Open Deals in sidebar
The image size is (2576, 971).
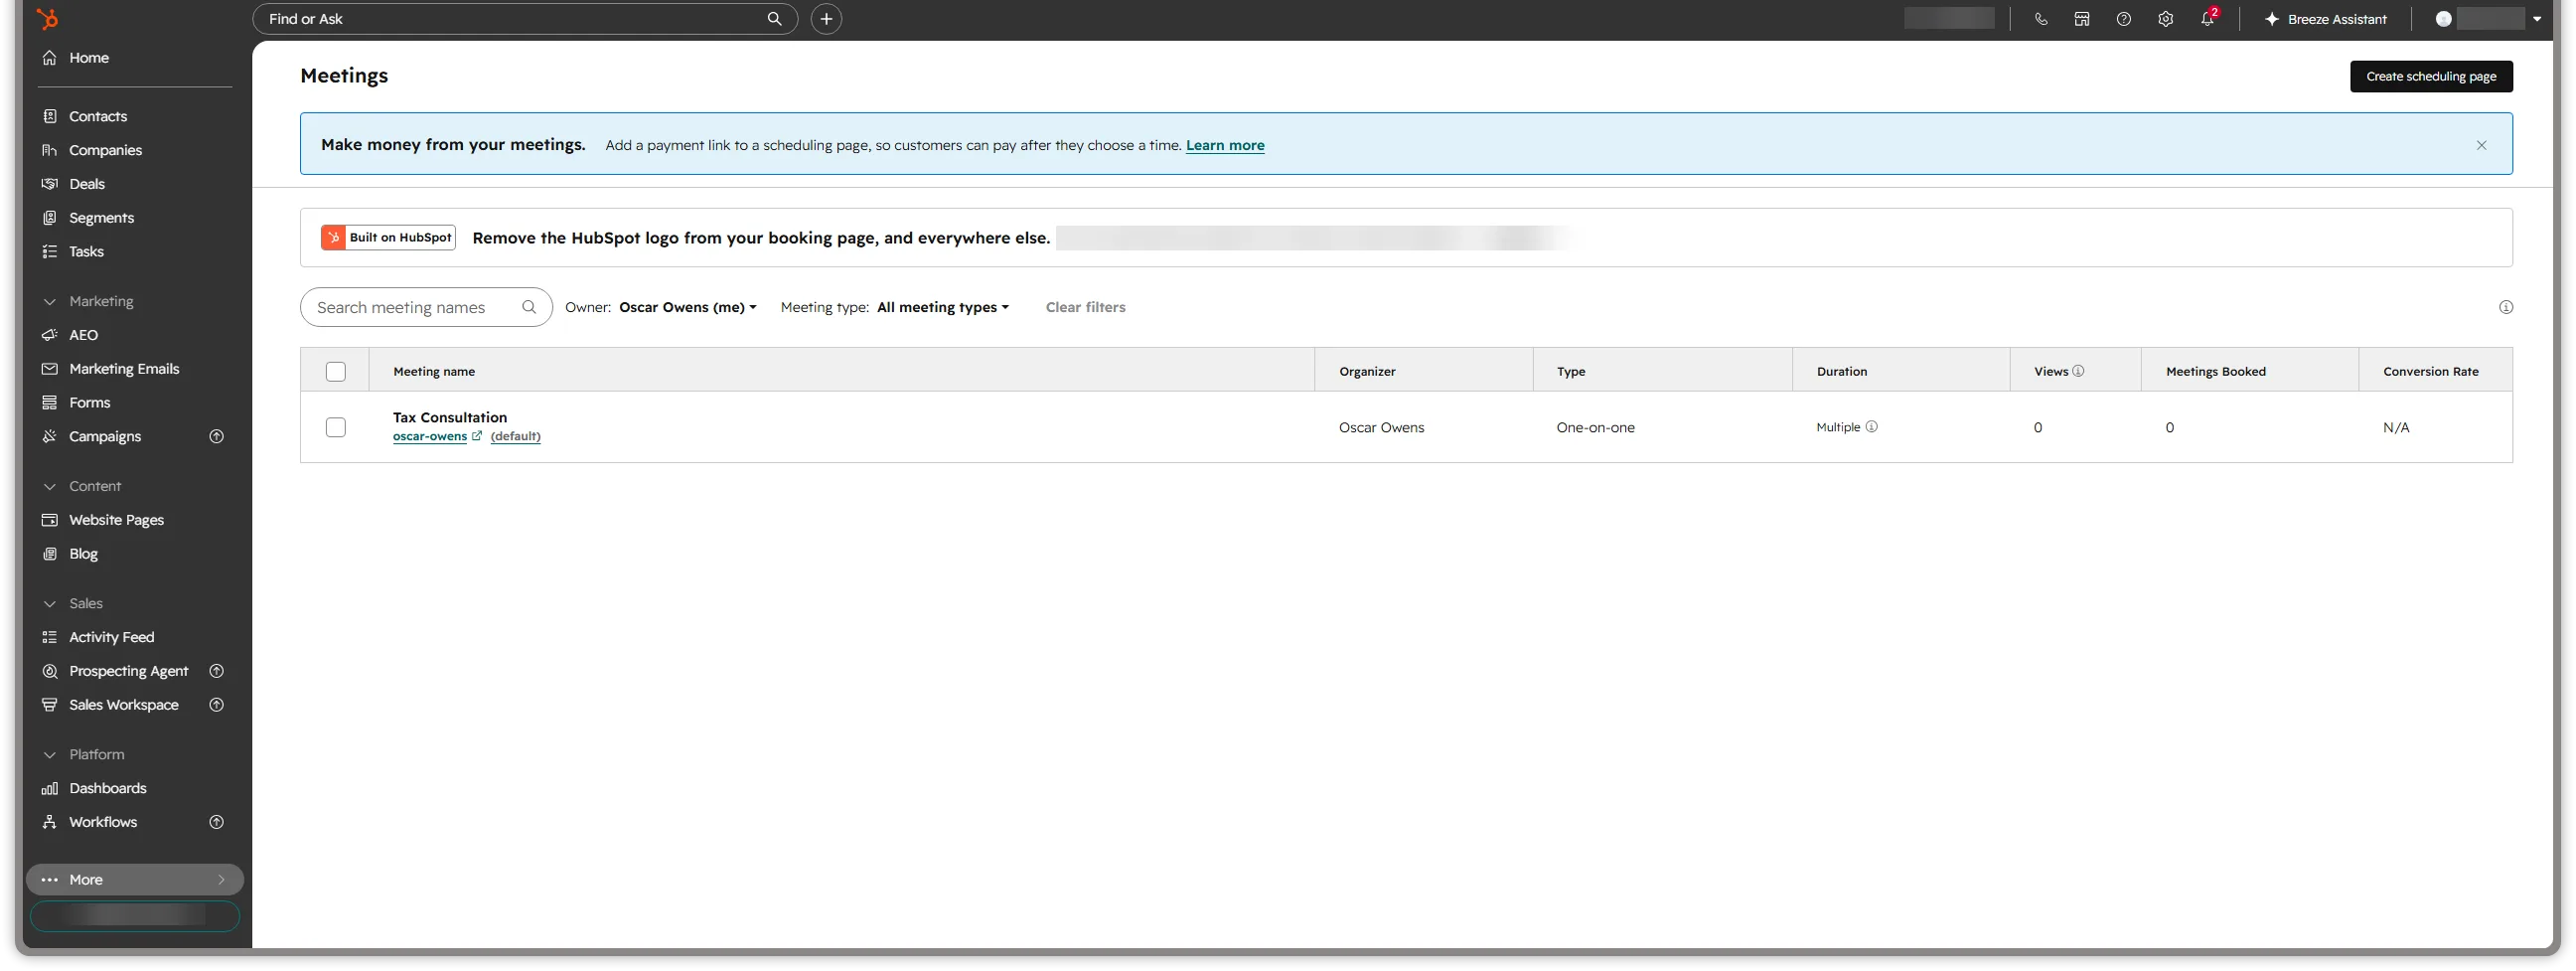[x=87, y=185]
